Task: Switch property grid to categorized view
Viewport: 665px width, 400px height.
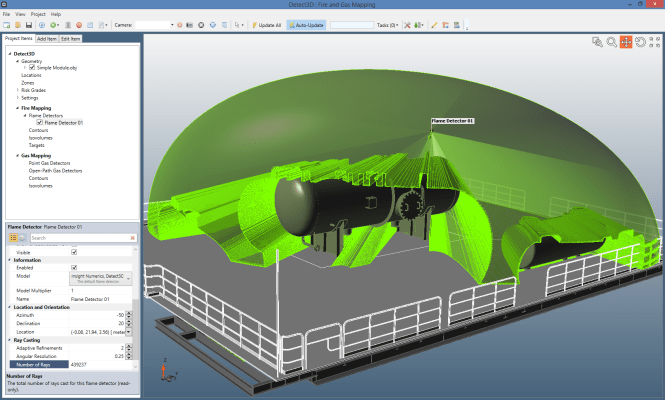Action: (13, 238)
